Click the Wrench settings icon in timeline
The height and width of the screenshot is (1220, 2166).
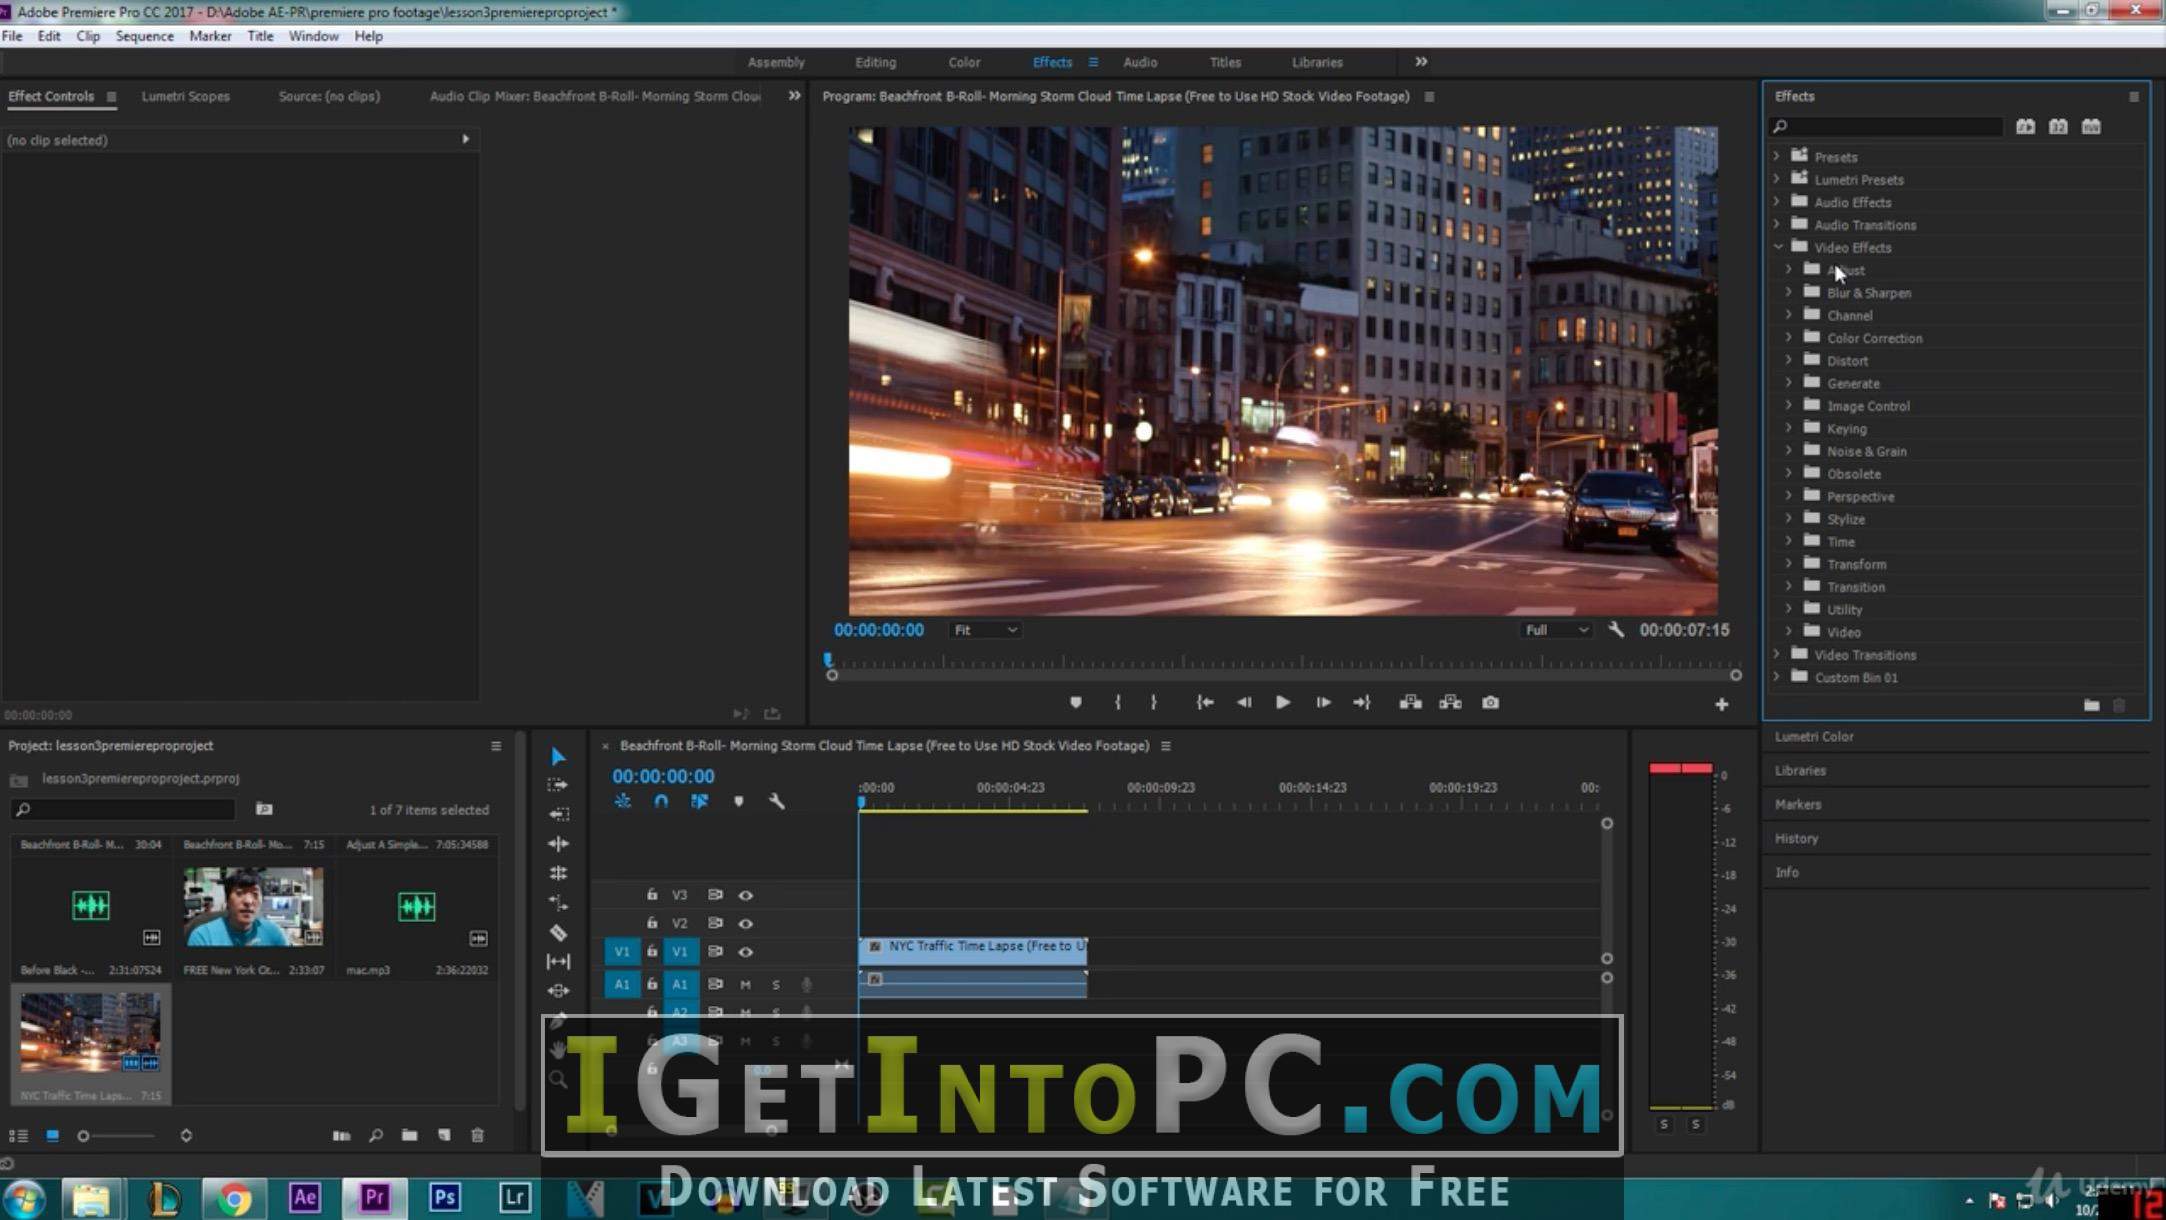click(x=775, y=803)
